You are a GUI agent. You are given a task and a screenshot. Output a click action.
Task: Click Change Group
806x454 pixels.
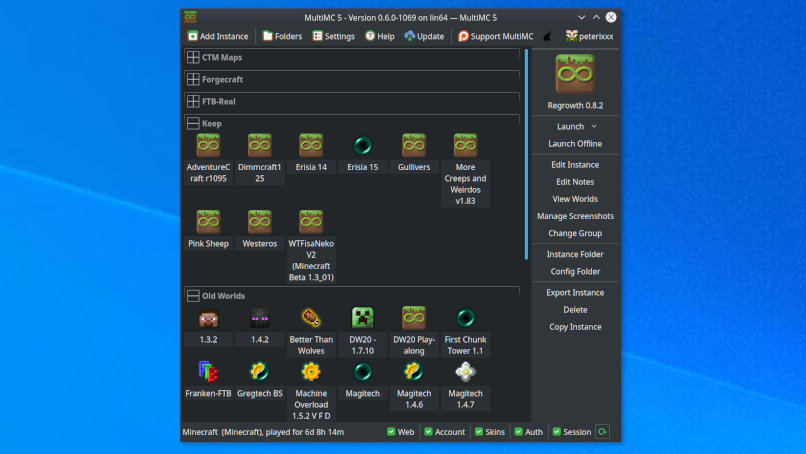click(x=575, y=233)
